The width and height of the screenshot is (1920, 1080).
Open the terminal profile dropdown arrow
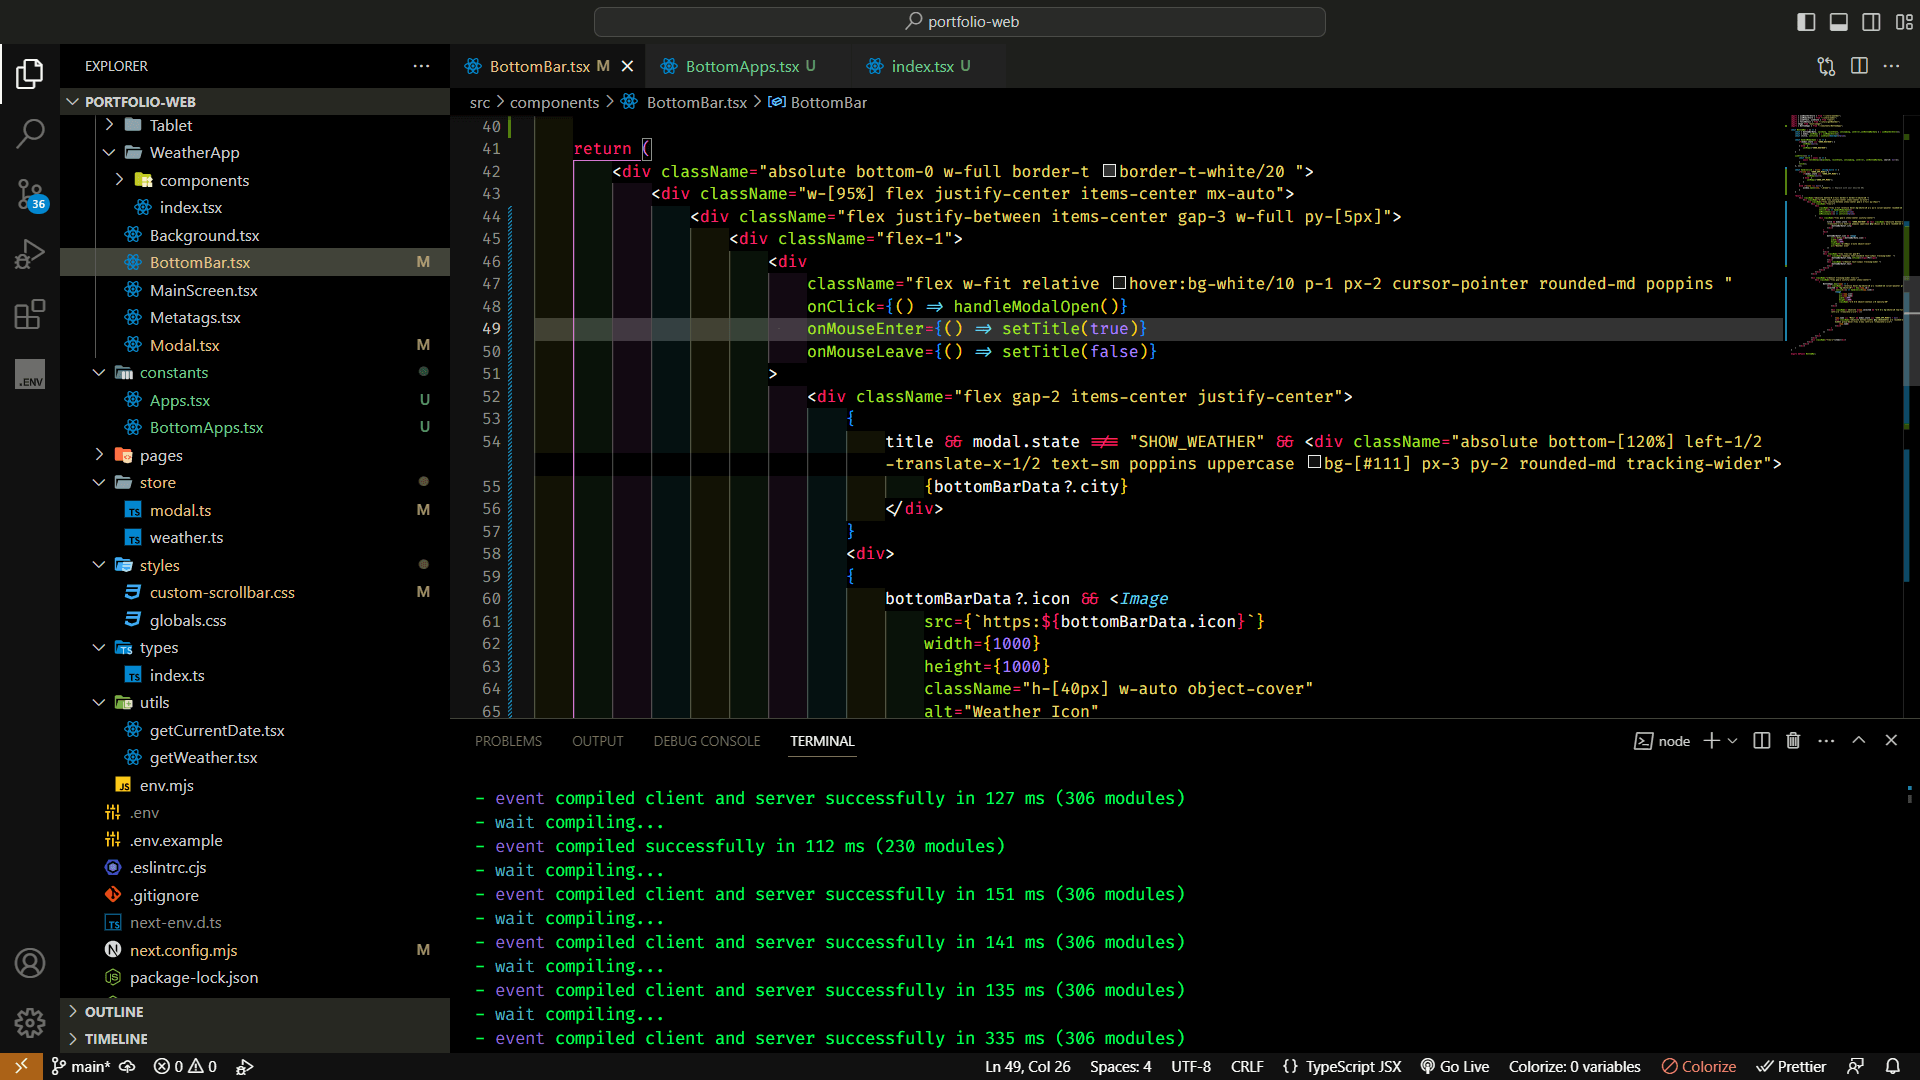(1731, 740)
